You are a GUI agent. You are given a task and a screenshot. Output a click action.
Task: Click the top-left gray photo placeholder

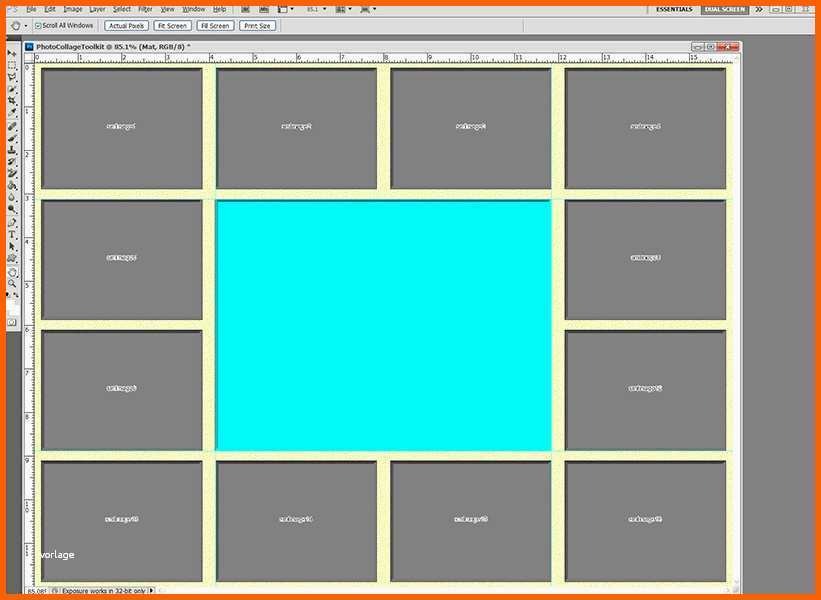tap(122, 127)
